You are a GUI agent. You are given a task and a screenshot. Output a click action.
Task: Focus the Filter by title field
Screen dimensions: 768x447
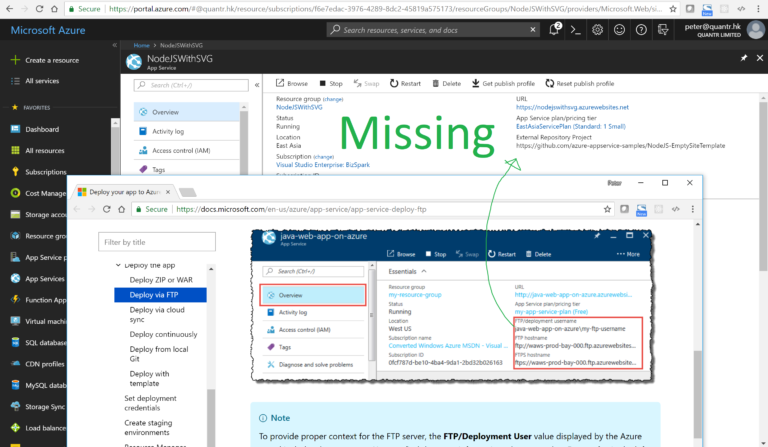click(x=157, y=242)
